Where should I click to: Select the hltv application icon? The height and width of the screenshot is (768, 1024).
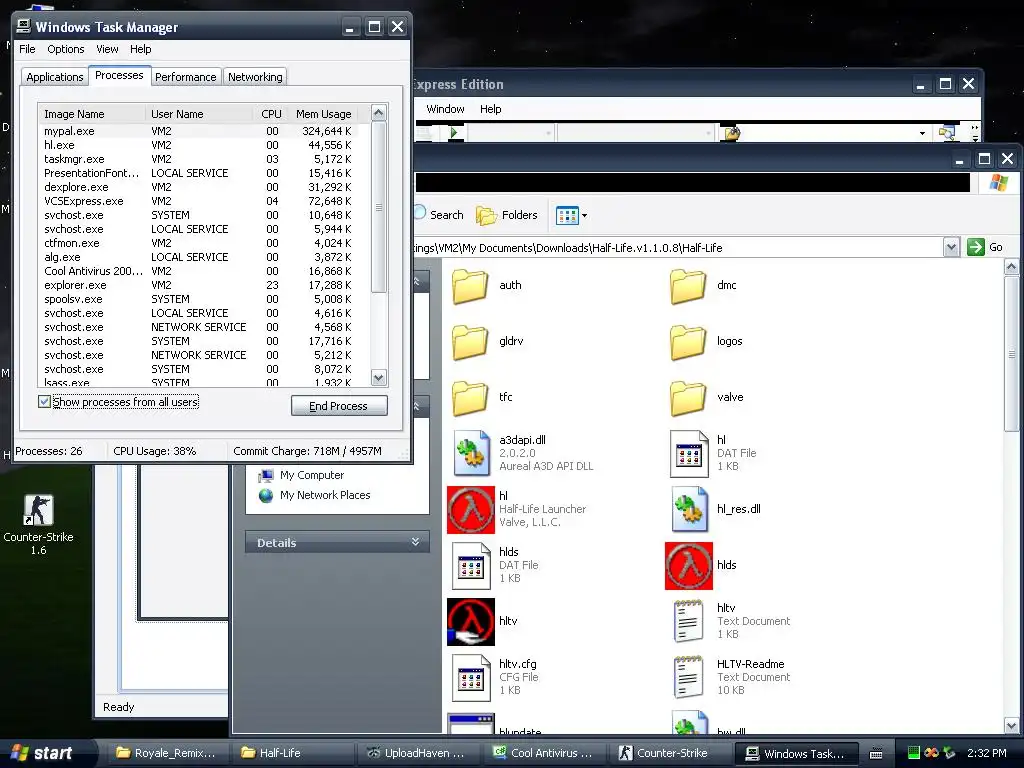point(471,622)
